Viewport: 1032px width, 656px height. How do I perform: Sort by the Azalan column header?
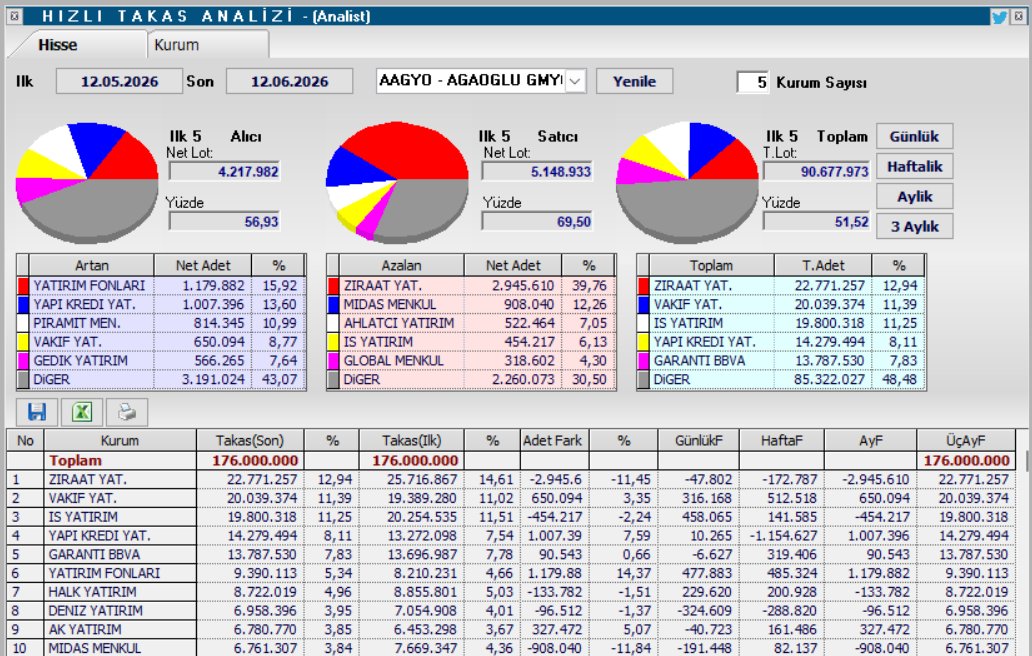401,265
